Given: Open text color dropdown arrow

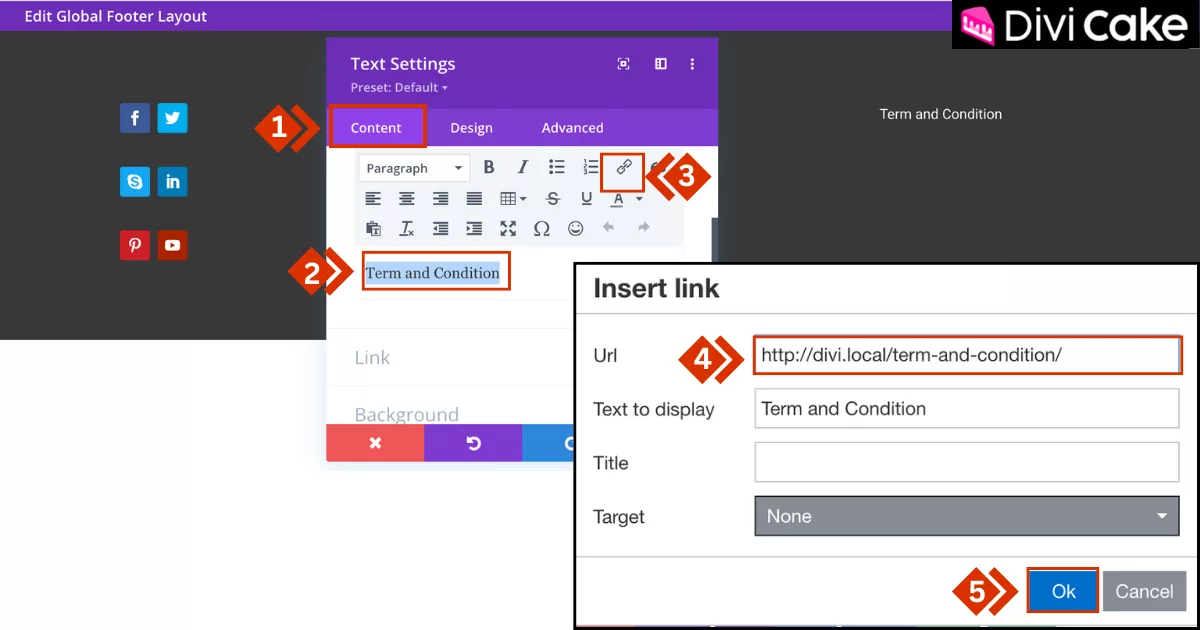Looking at the screenshot, I should [x=639, y=199].
